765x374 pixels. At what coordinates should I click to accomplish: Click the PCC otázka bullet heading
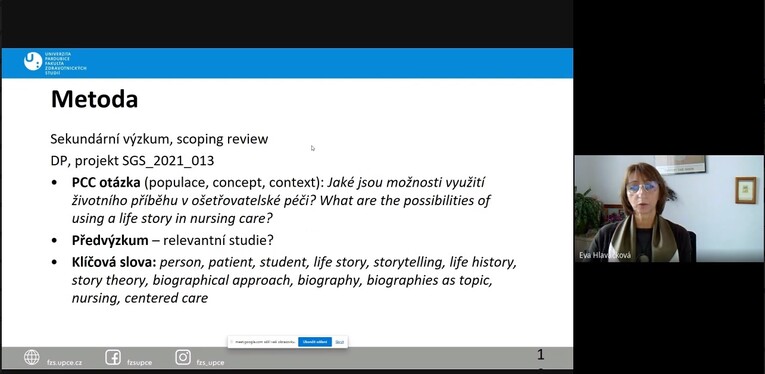pos(106,182)
